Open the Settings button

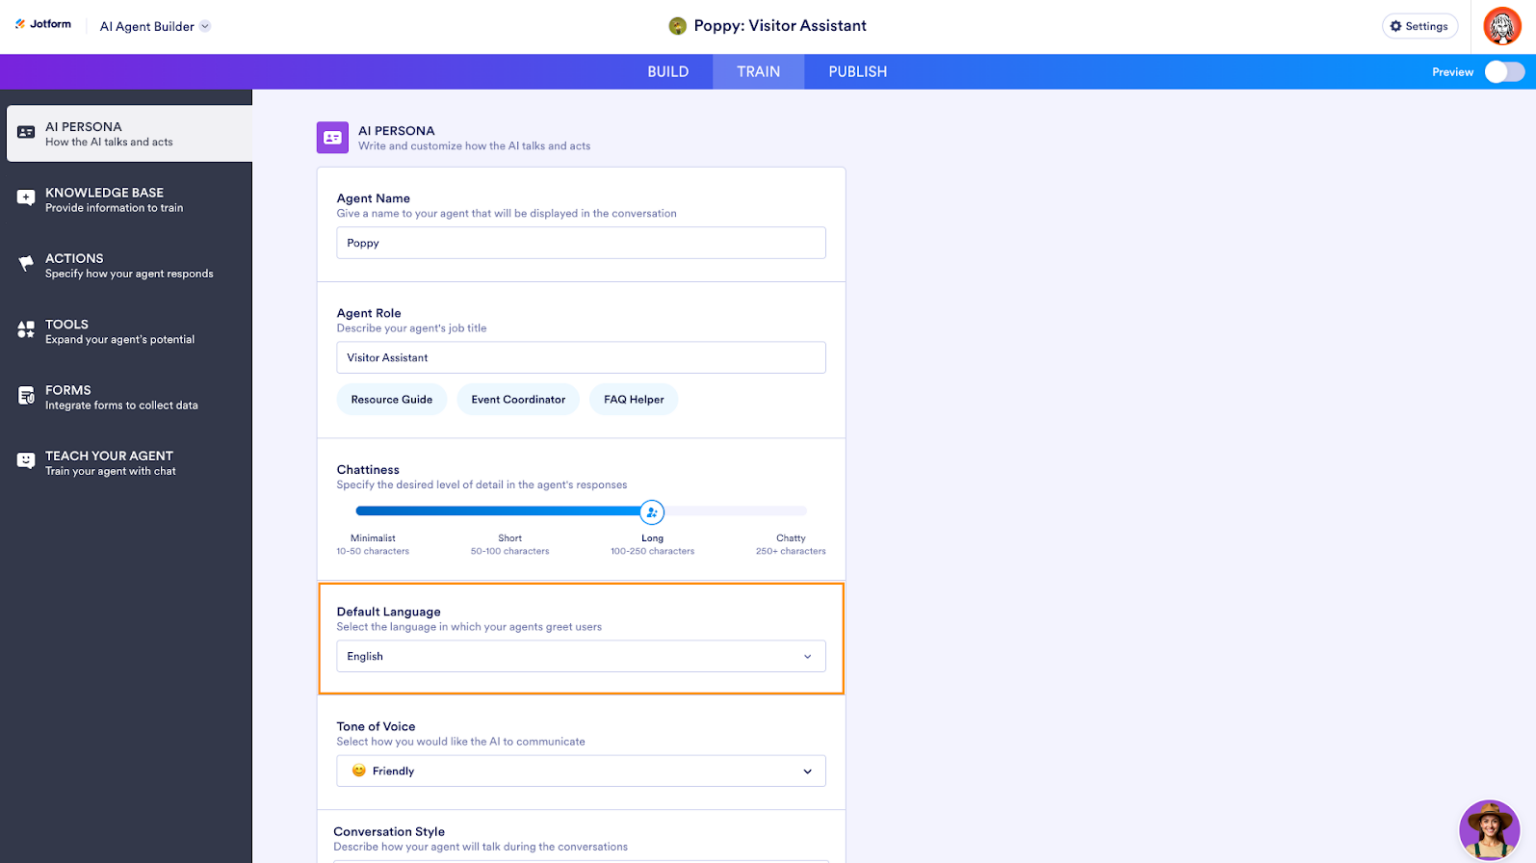pyautogui.click(x=1419, y=26)
